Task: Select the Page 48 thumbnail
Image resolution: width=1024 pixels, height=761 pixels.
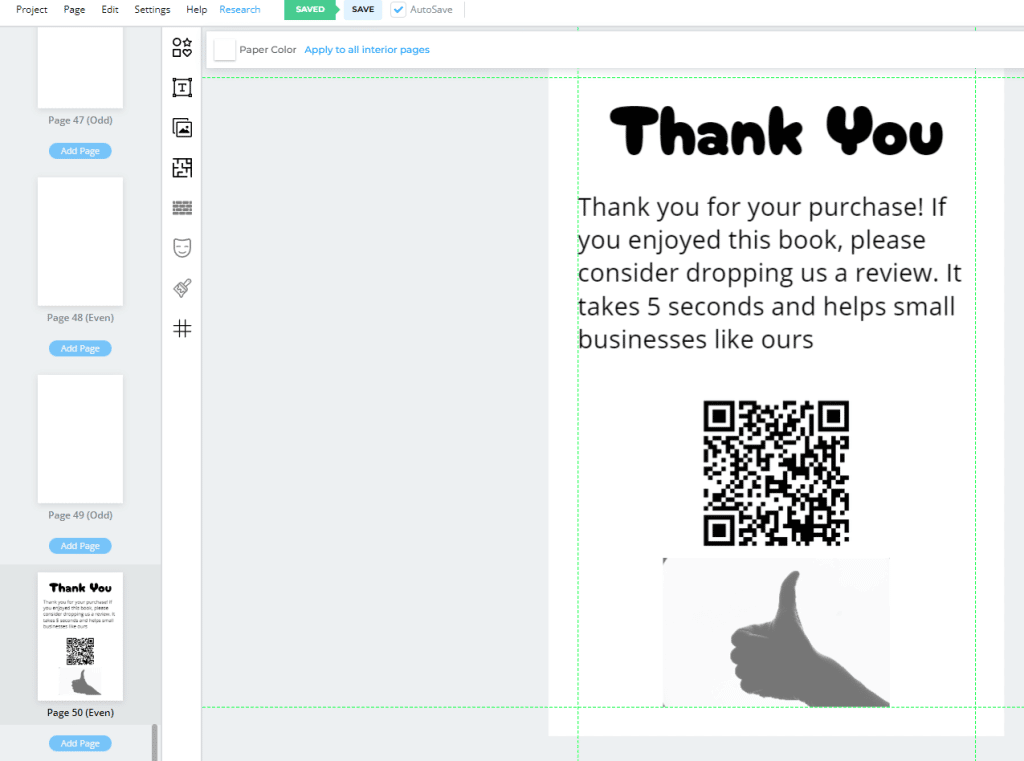Action: point(80,241)
